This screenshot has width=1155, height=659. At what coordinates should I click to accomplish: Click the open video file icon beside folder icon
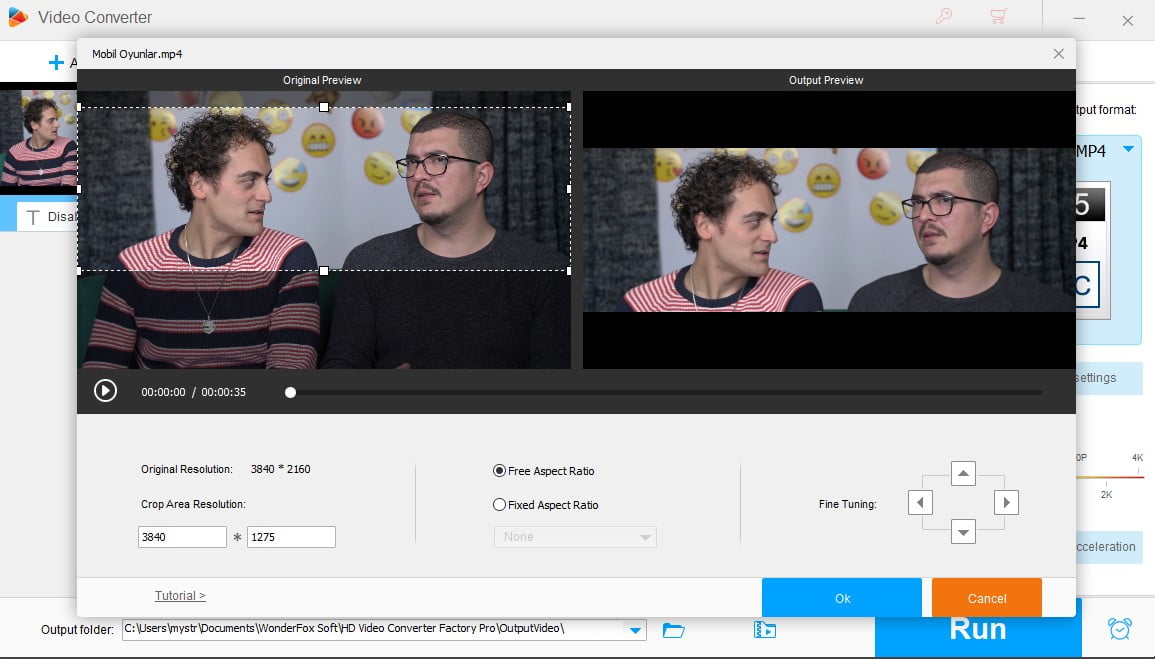pos(764,630)
